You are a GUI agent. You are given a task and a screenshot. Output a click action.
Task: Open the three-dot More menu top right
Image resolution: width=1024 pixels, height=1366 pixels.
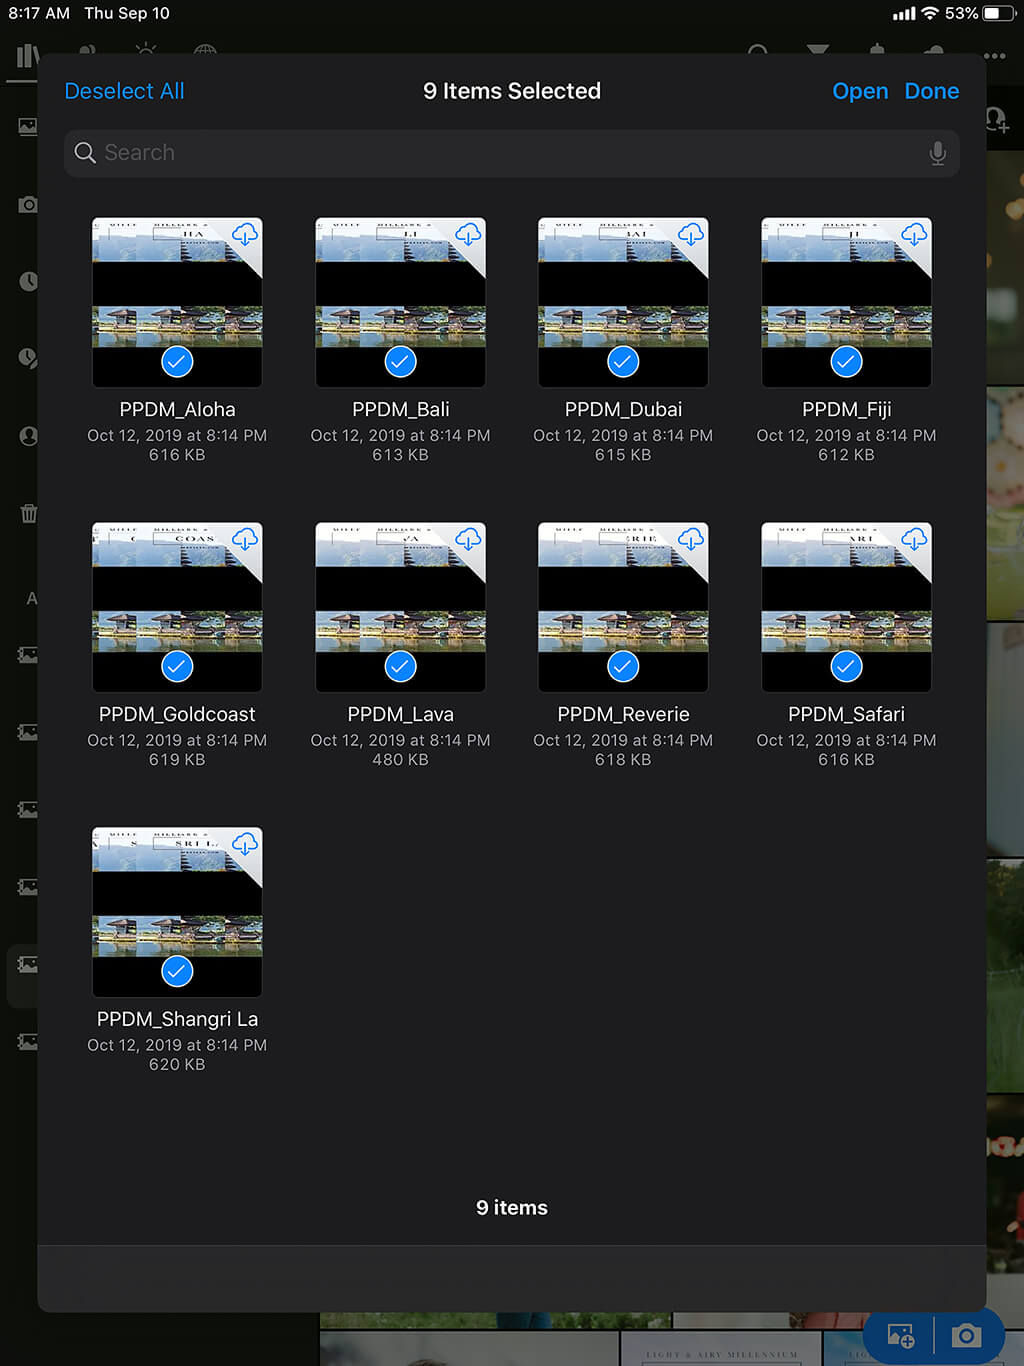[995, 55]
